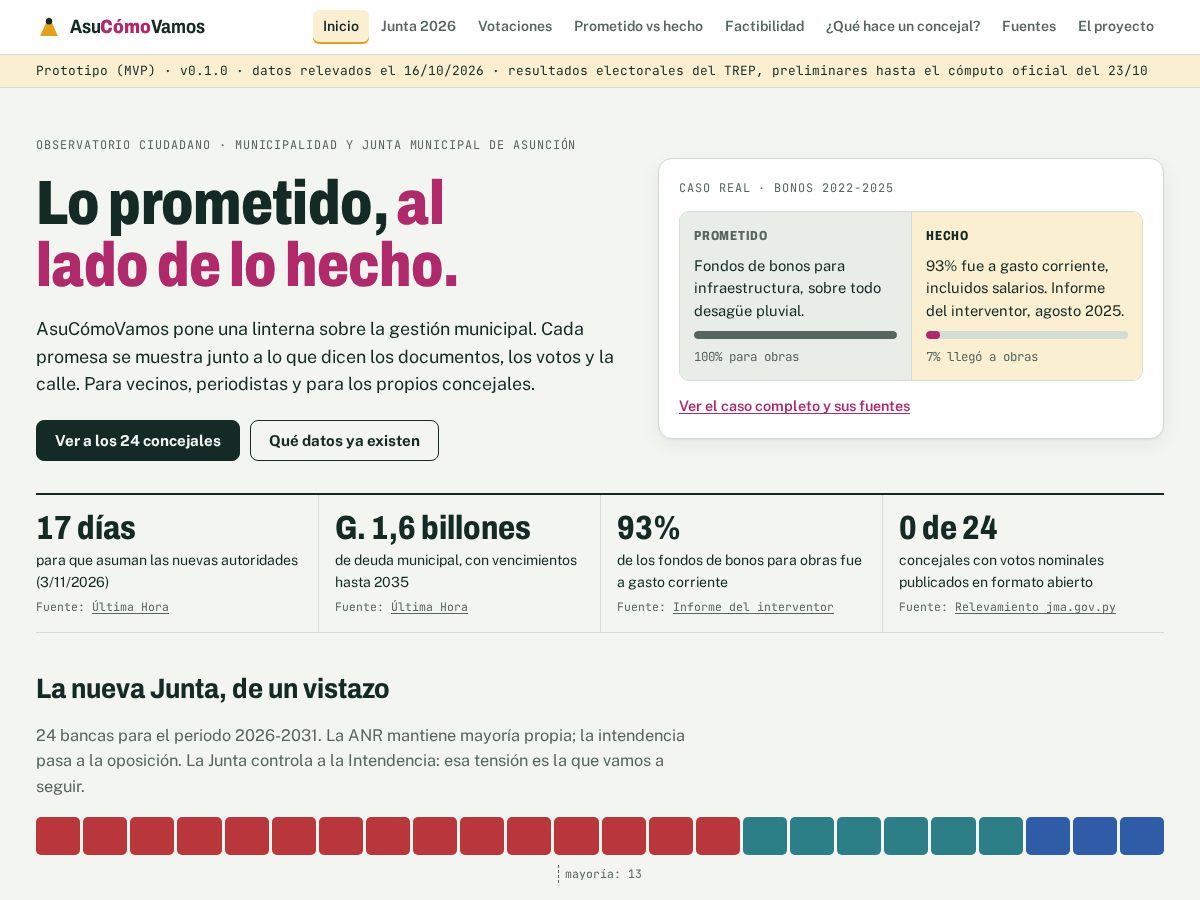Open Ver el caso completo y sus fuentes
The image size is (1200, 900).
click(x=794, y=406)
